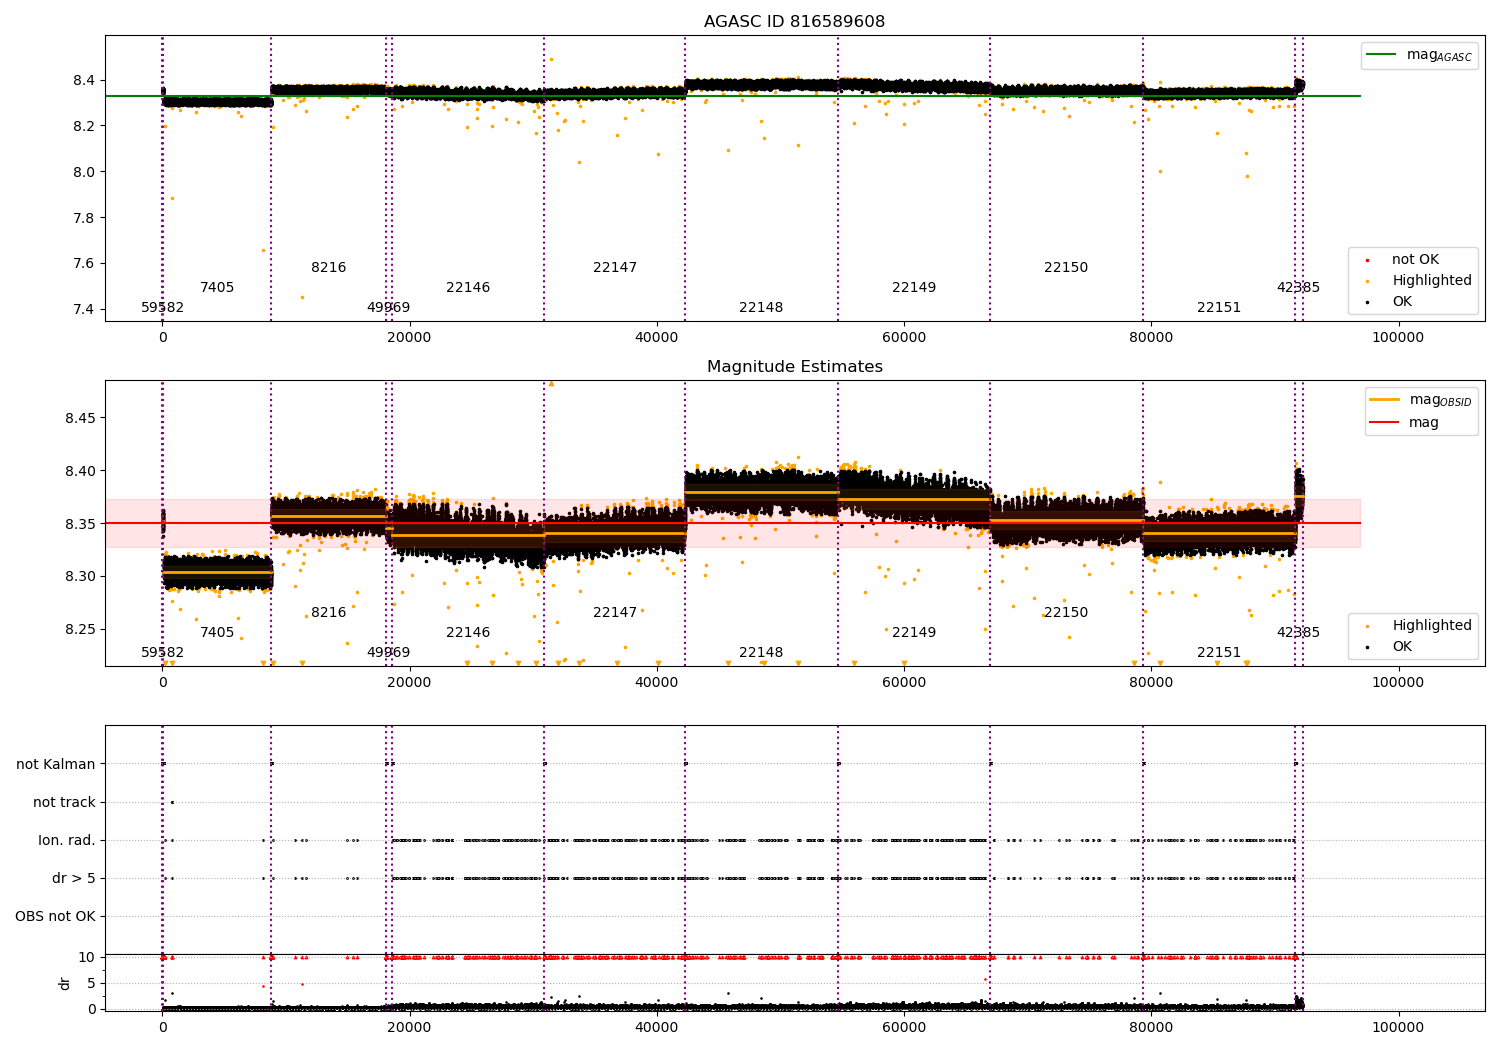Click the 60000 x-axis tick under bottom plot

click(x=903, y=1028)
